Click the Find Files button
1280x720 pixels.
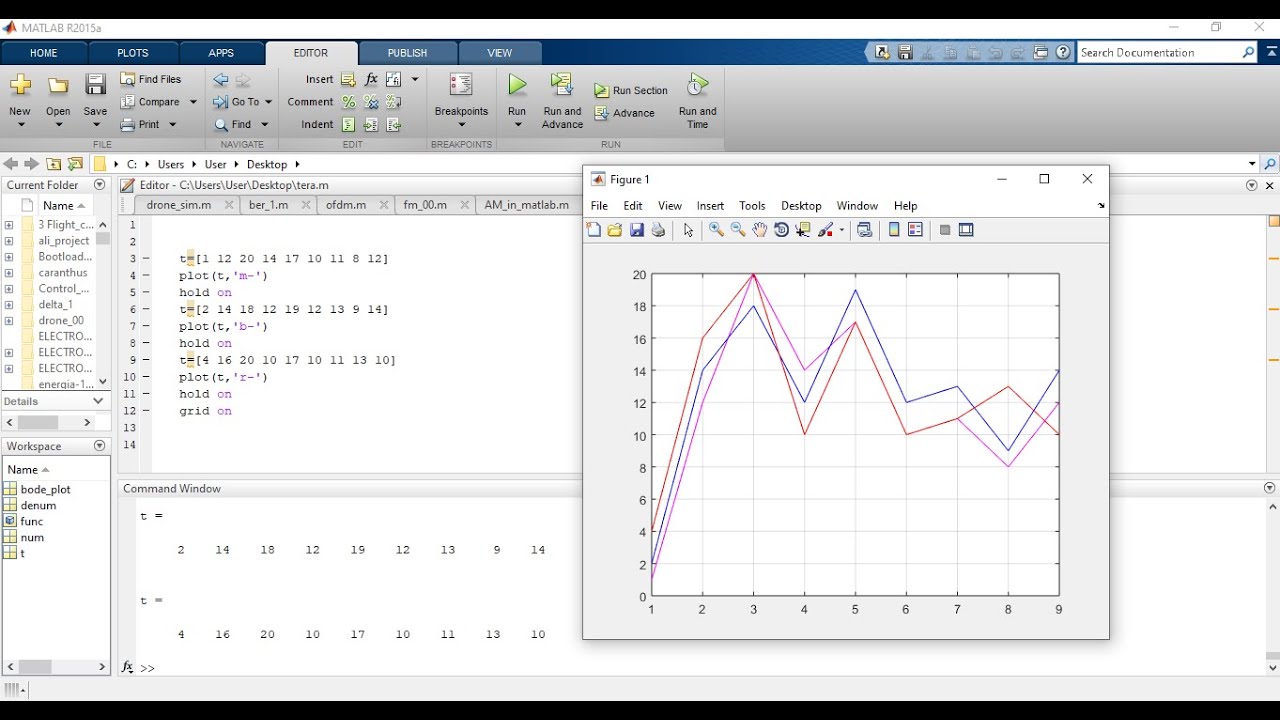coord(151,79)
